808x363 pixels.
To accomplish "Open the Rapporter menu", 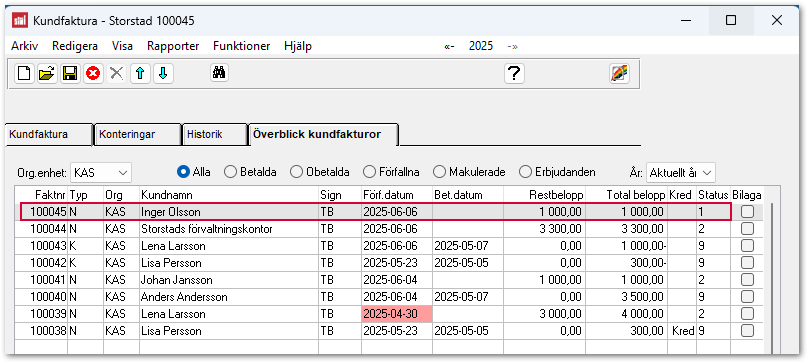I will coord(173,46).
